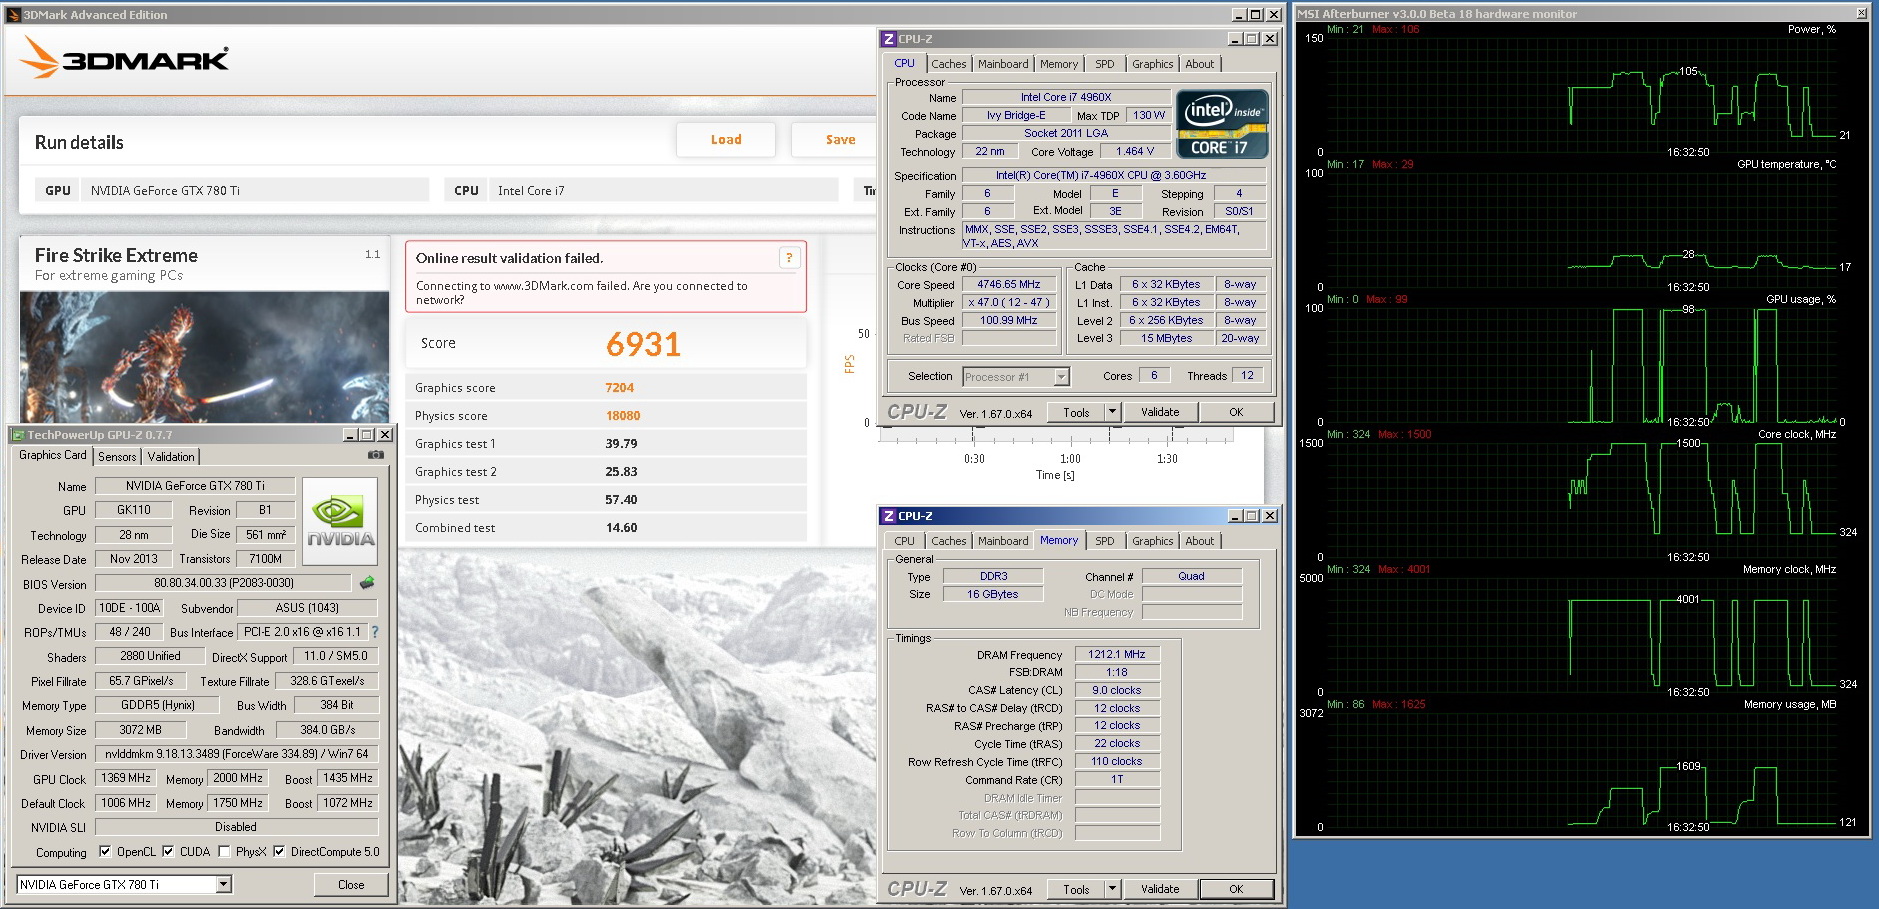The image size is (1879, 909).
Task: Click the Core Speed value 4746.65 MHz
Action: 1009,285
